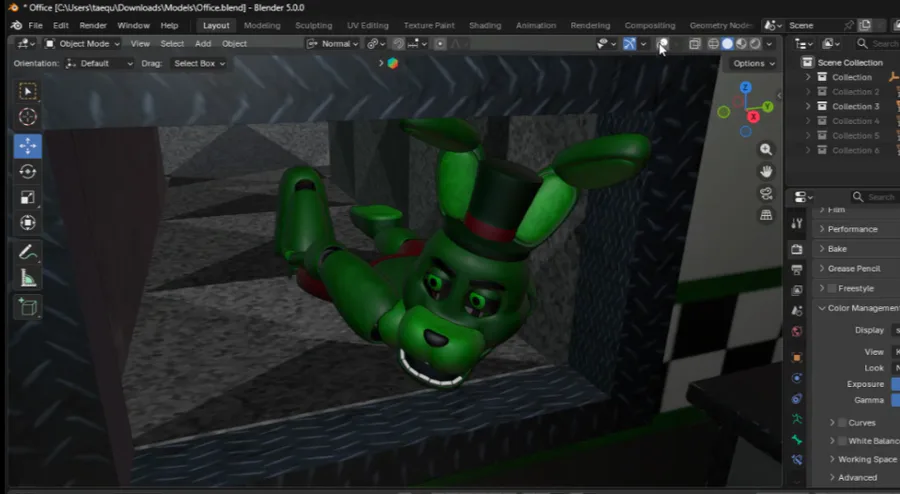Open the World properties tab

pyautogui.click(x=797, y=331)
